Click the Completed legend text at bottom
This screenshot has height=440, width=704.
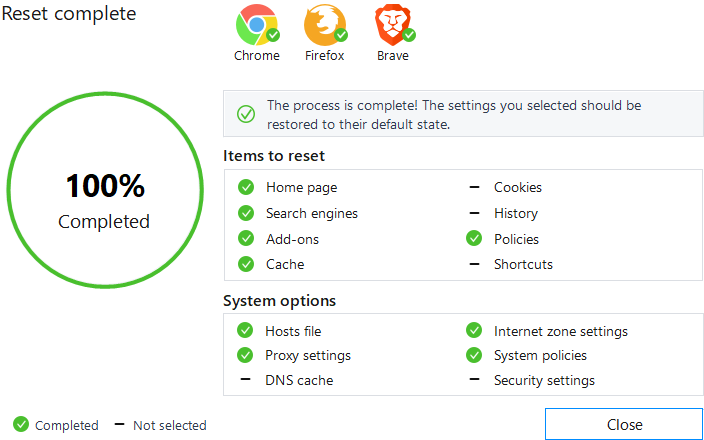[66, 425]
